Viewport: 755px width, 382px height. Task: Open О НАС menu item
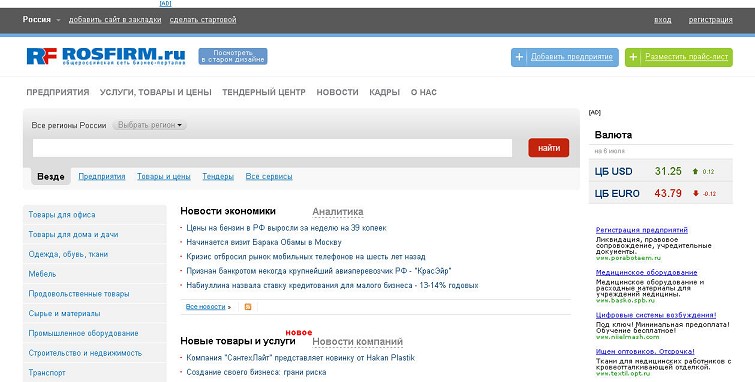point(424,92)
